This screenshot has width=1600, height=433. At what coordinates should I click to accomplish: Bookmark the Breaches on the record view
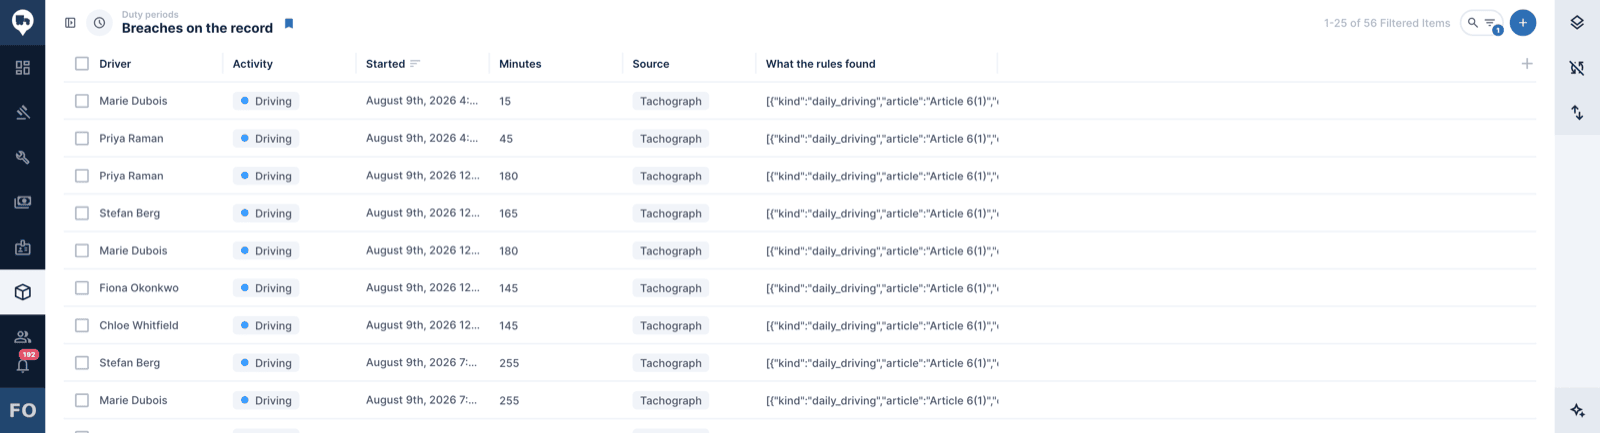(x=289, y=24)
